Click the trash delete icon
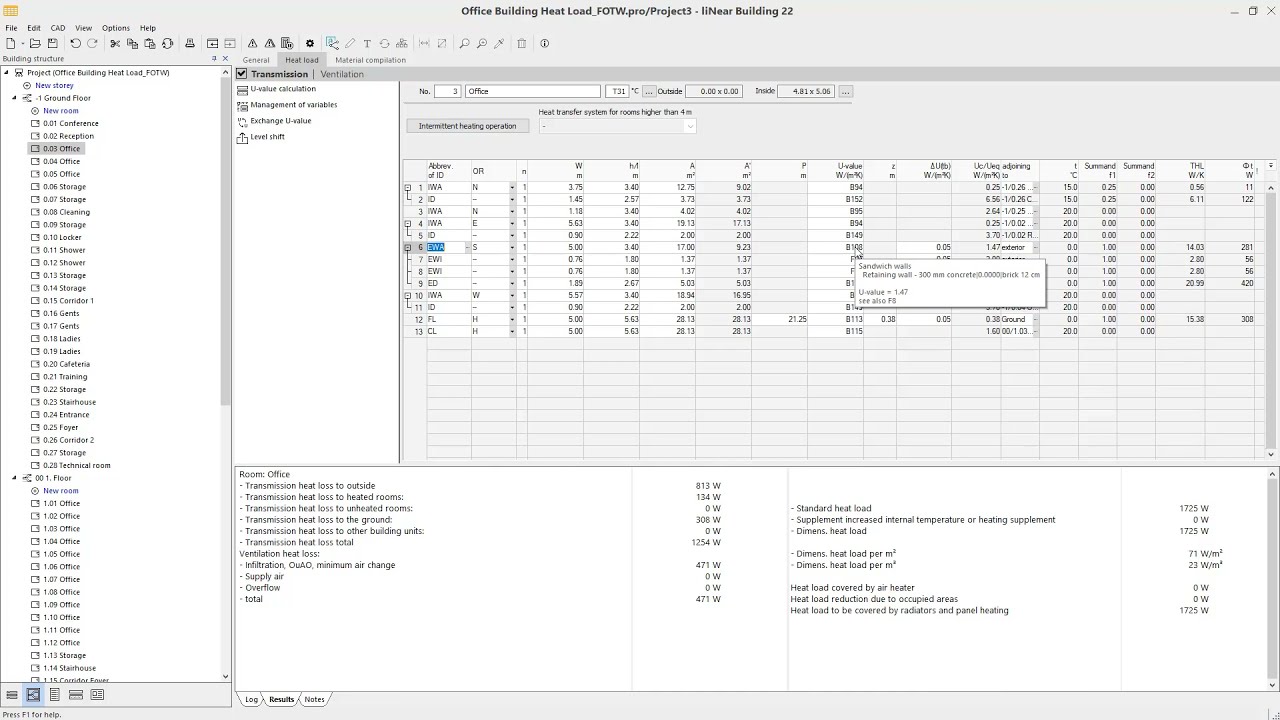The width and height of the screenshot is (1280, 720). [521, 43]
